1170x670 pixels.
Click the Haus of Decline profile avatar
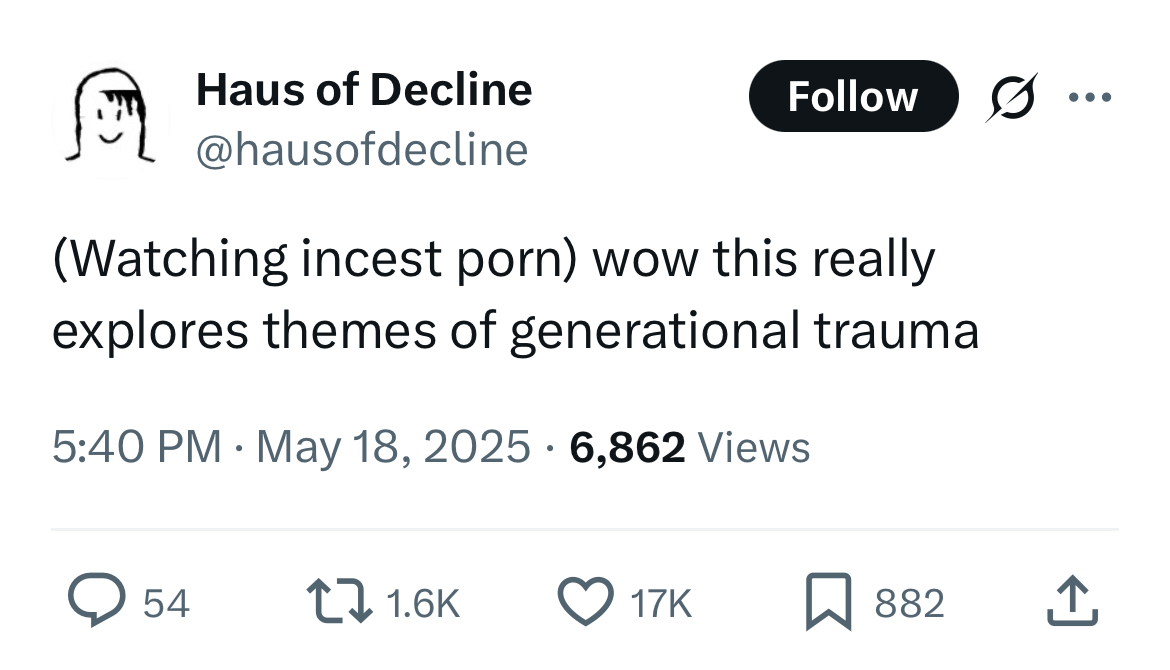[x=110, y=118]
